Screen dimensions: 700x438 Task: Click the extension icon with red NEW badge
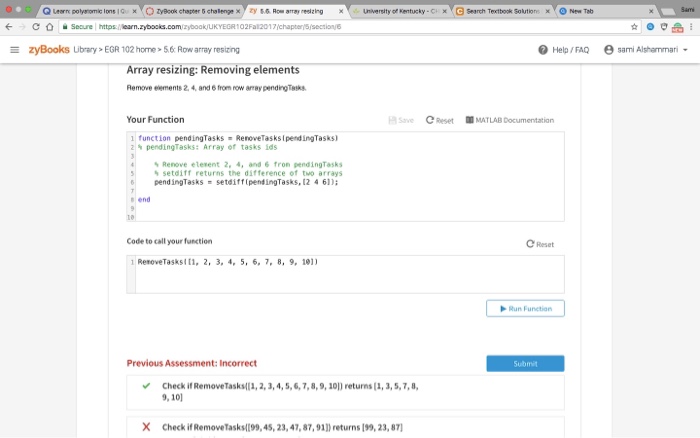(678, 28)
